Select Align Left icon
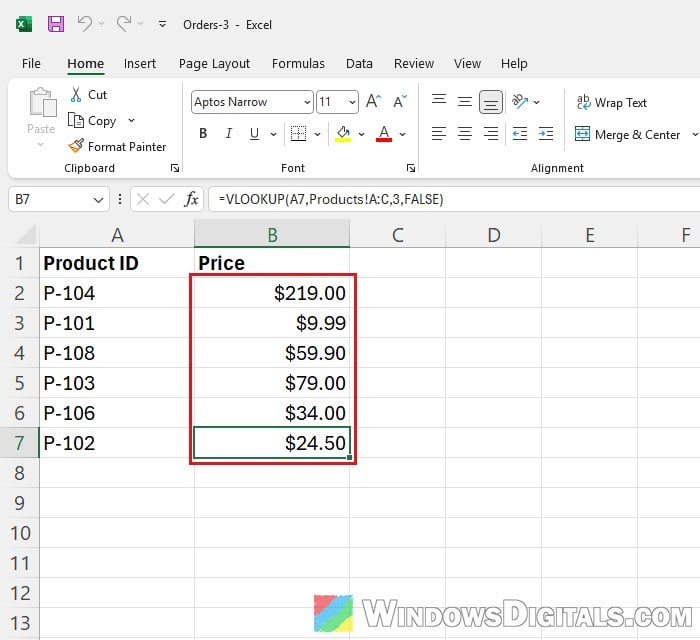This screenshot has width=700, height=640. coord(439,133)
